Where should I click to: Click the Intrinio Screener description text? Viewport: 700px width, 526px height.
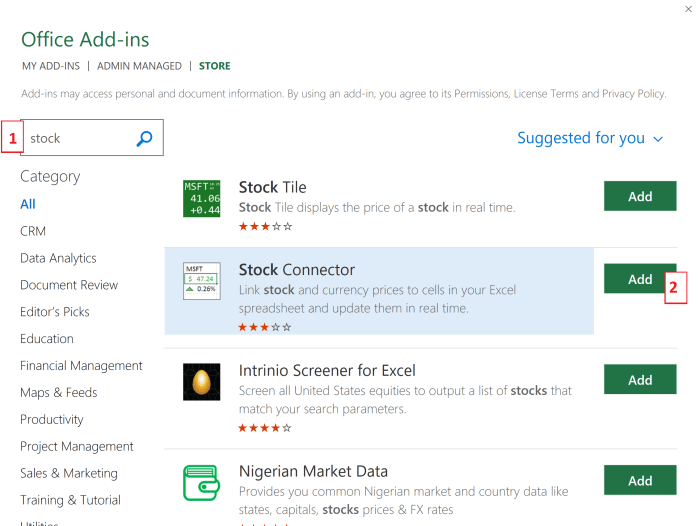(405, 400)
